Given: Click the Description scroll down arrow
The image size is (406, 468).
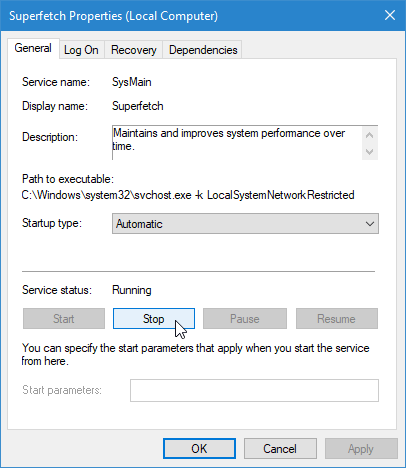Looking at the screenshot, I should tap(369, 152).
